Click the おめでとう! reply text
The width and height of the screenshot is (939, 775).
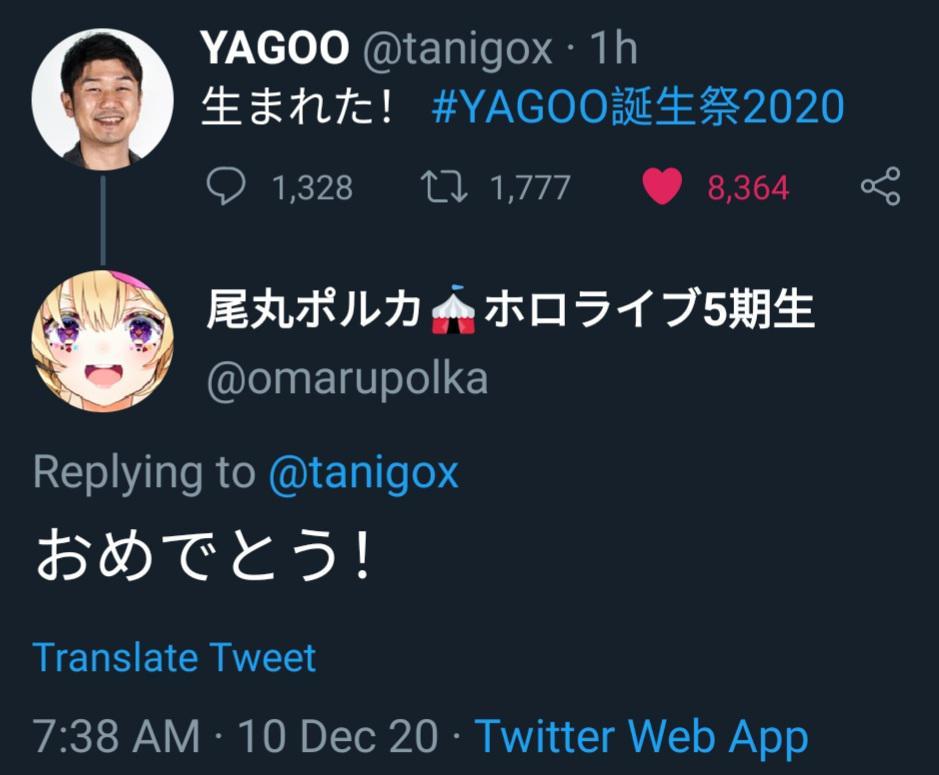tap(205, 554)
